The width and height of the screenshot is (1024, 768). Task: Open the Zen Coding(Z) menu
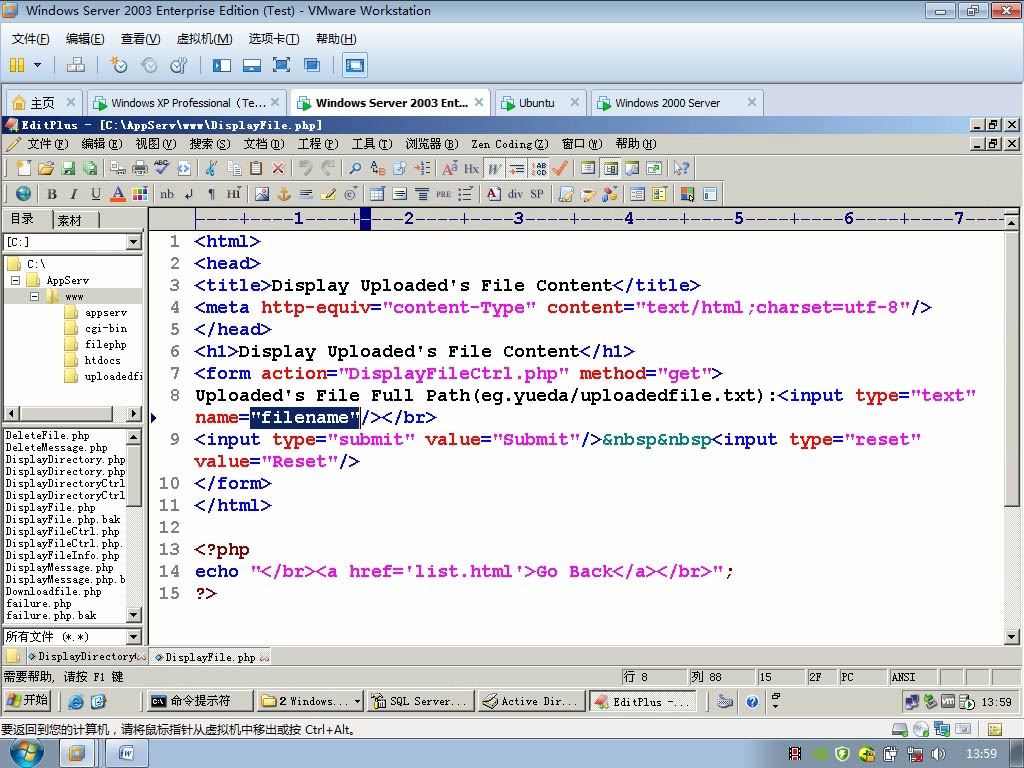click(510, 144)
